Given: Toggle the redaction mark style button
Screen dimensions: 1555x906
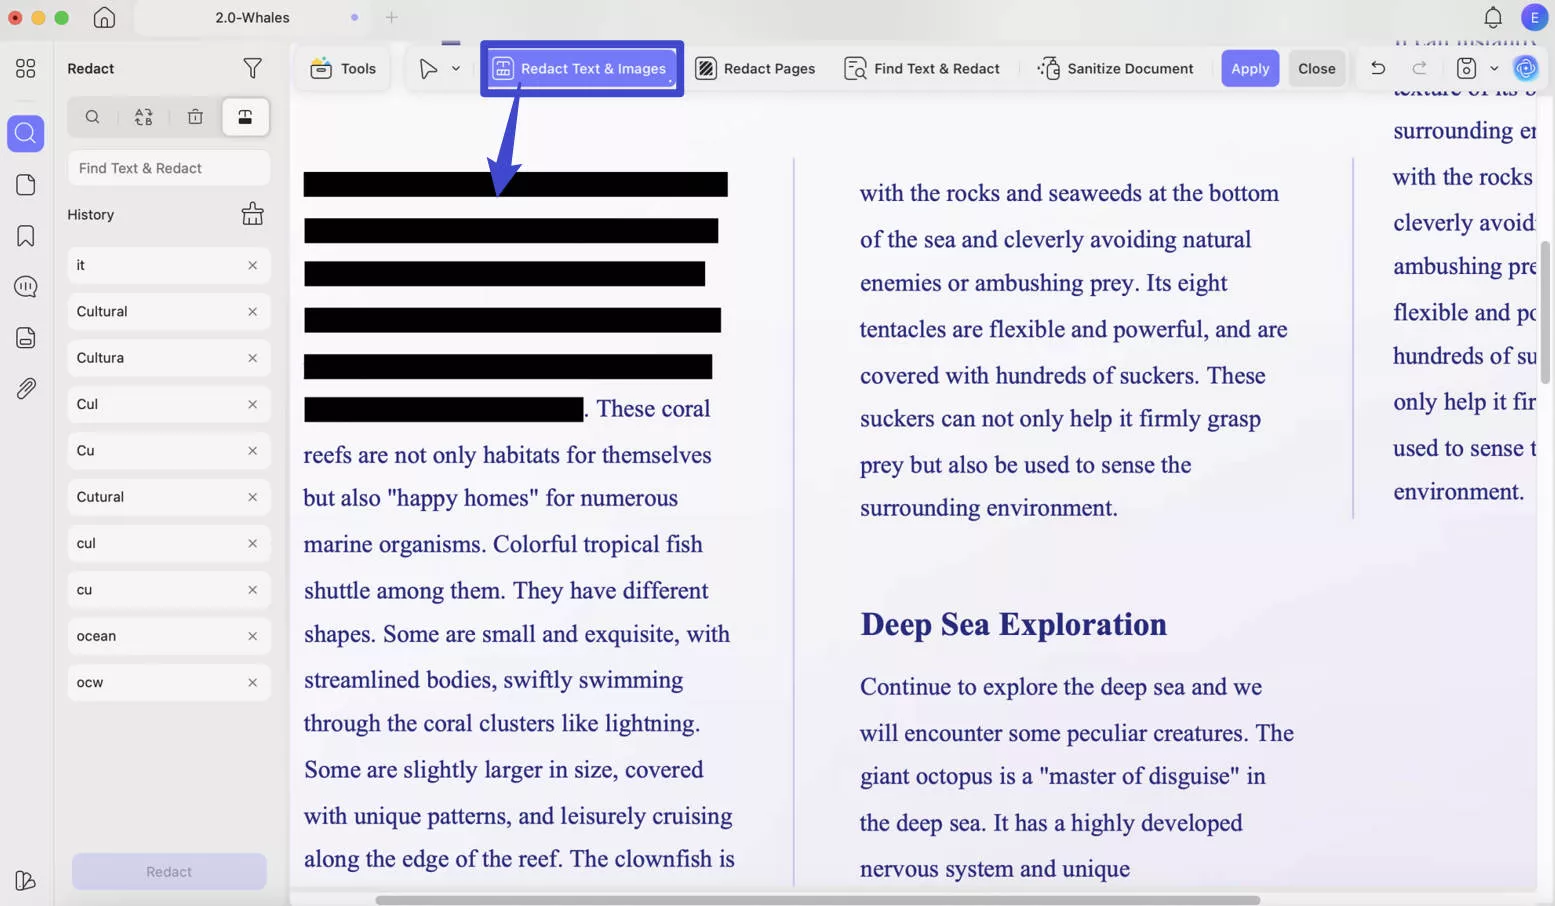Looking at the screenshot, I should [x=245, y=117].
